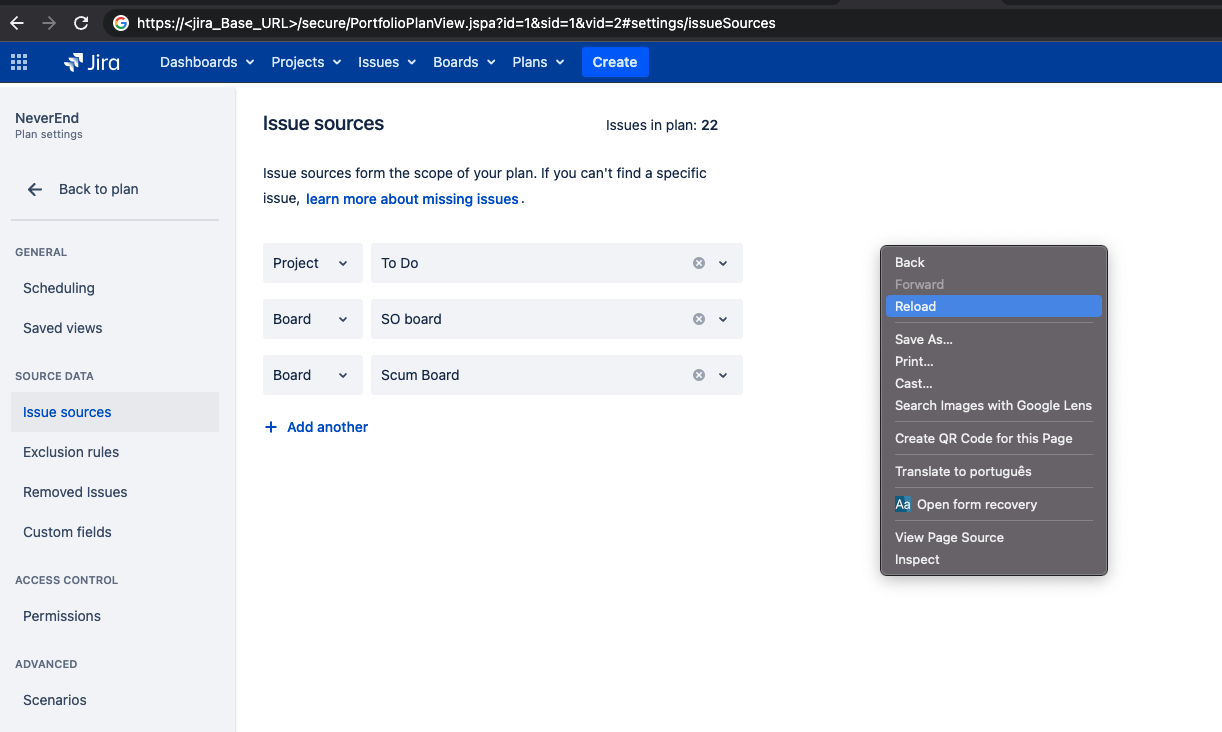Select Issue sources in the sidebar

pyautogui.click(x=115, y=412)
